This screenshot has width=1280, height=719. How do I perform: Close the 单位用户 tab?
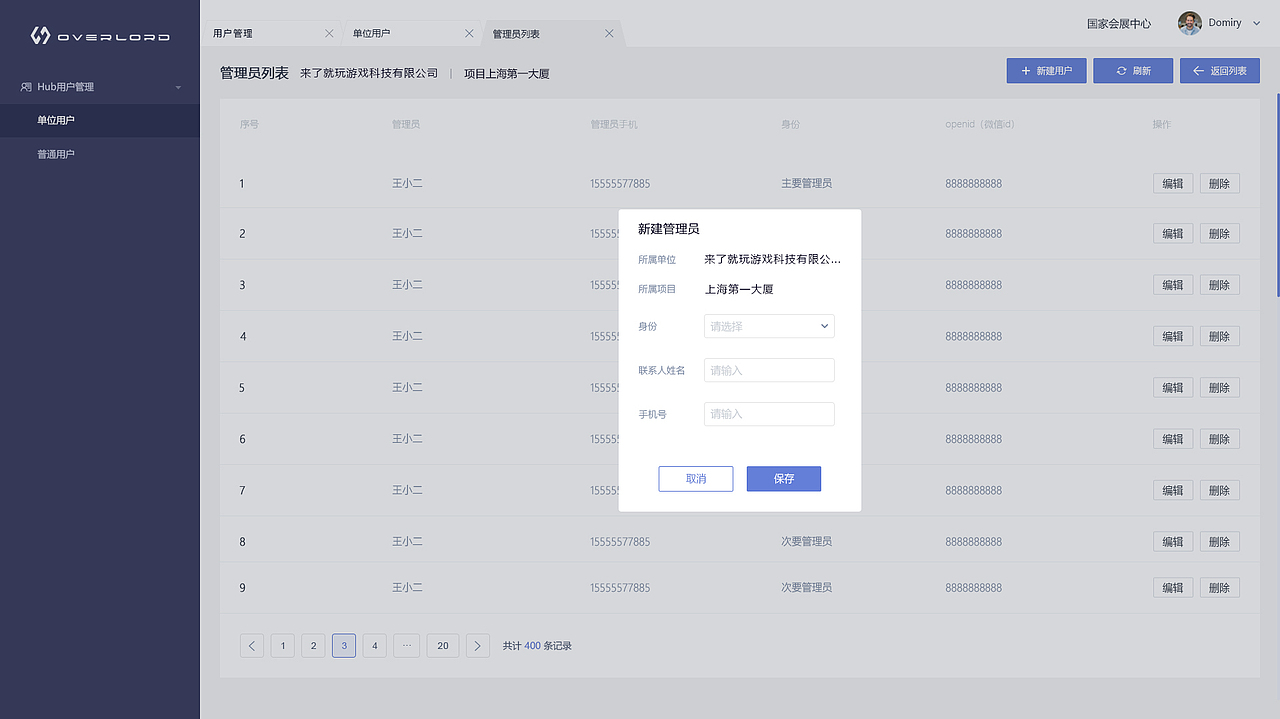470,32
